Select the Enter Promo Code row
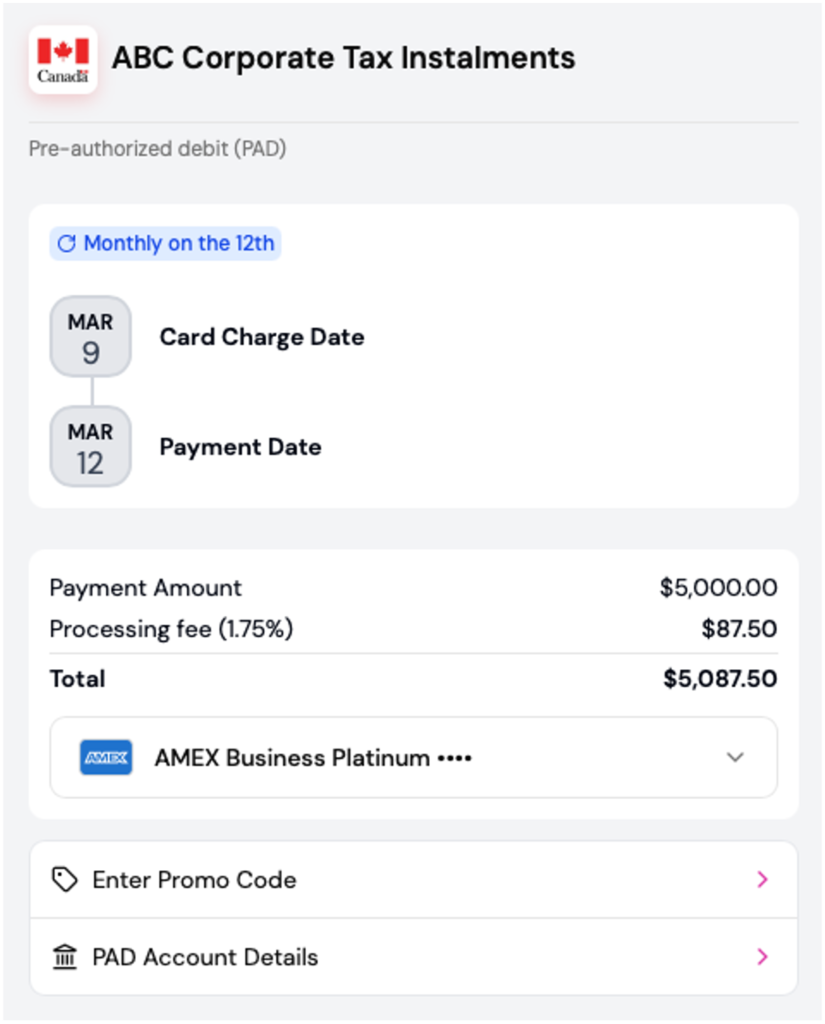Screen dimensions: 825x1024 413,880
